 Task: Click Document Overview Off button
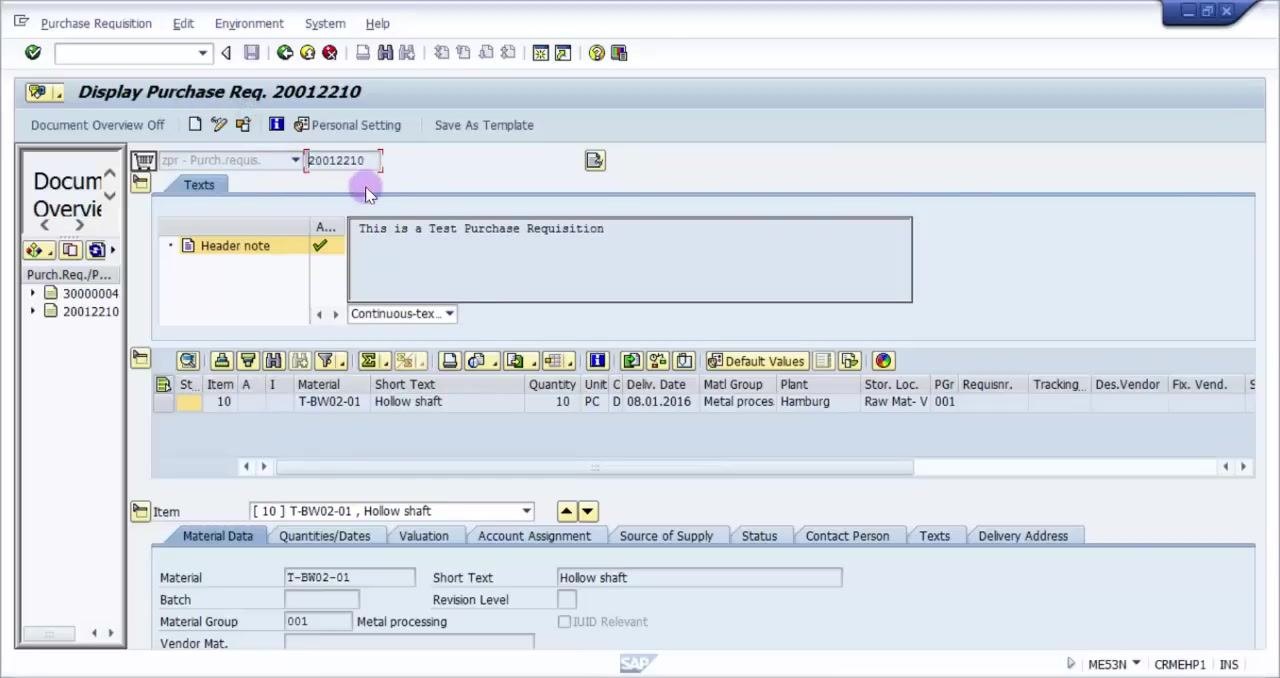click(x=97, y=125)
